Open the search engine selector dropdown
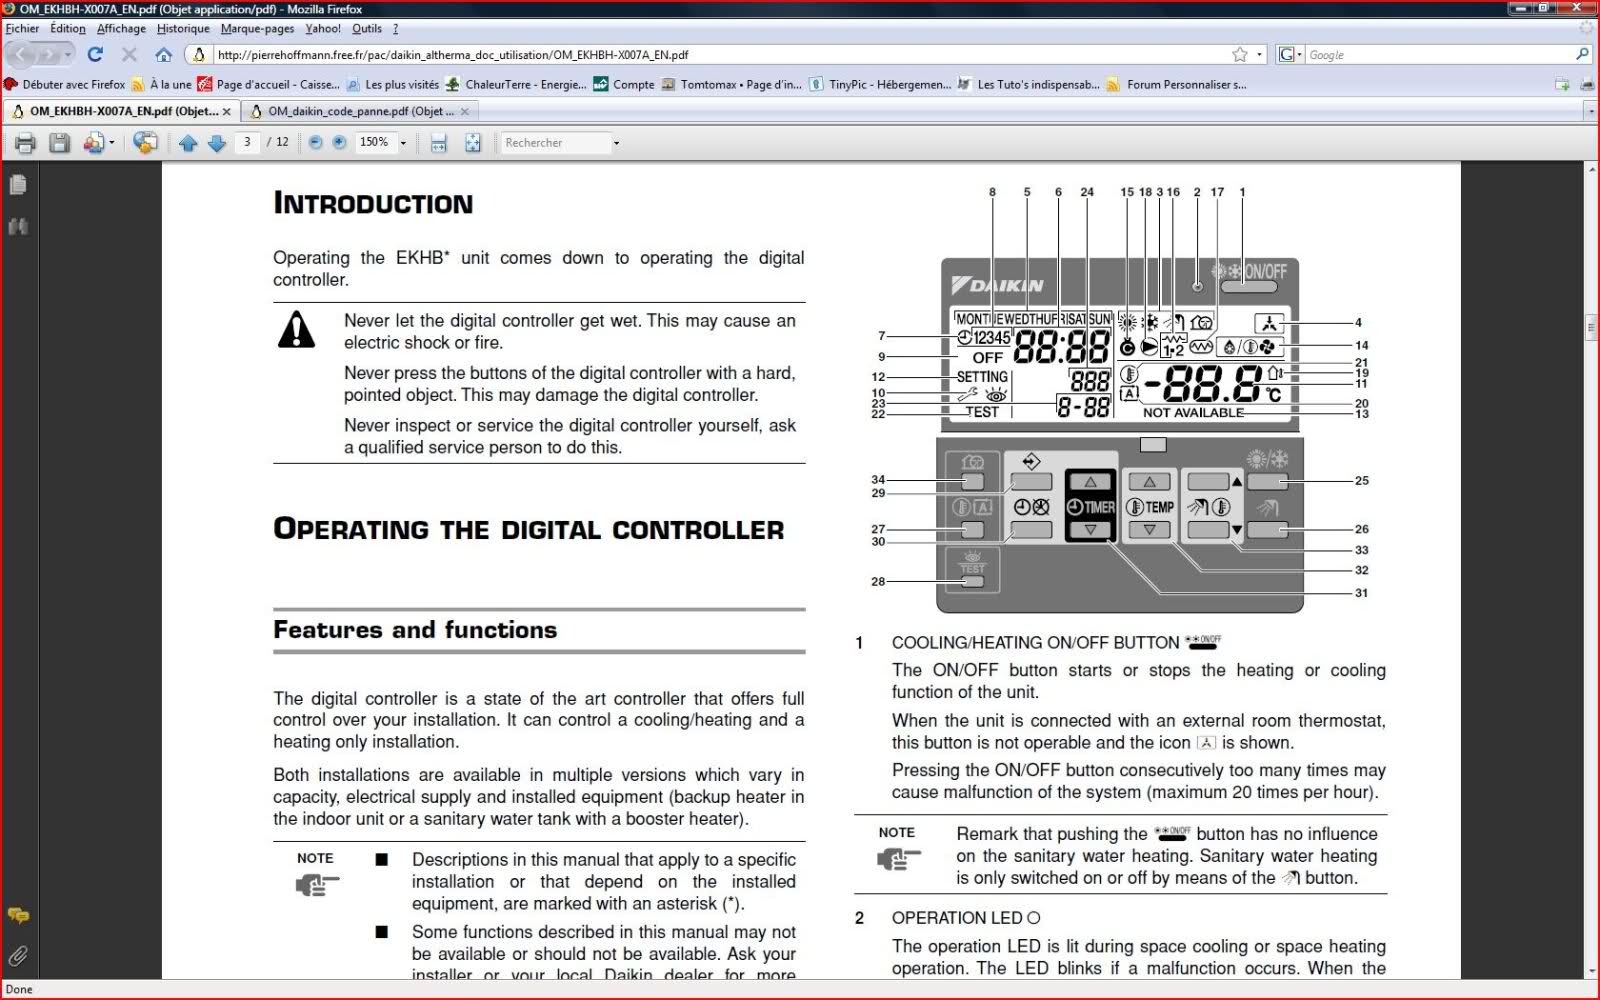This screenshot has height=1000, width=1600. 1290,55
